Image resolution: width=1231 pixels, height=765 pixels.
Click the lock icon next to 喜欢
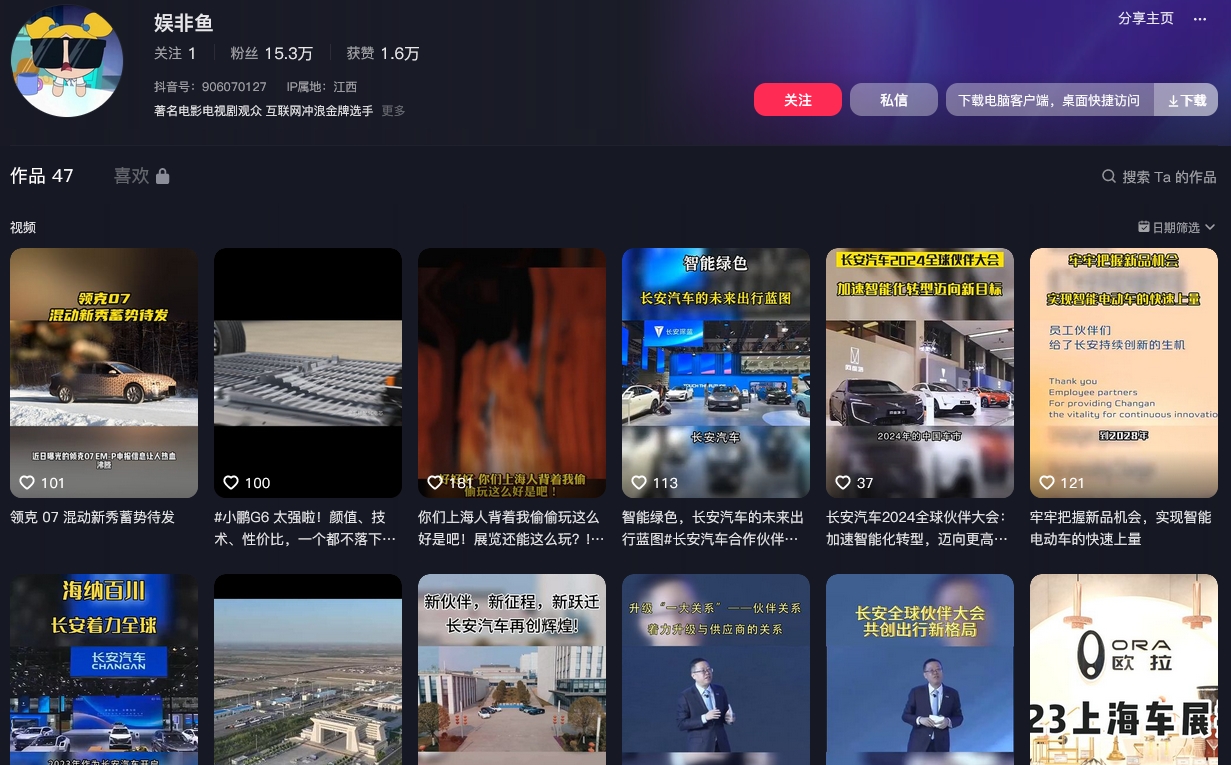pos(163,176)
